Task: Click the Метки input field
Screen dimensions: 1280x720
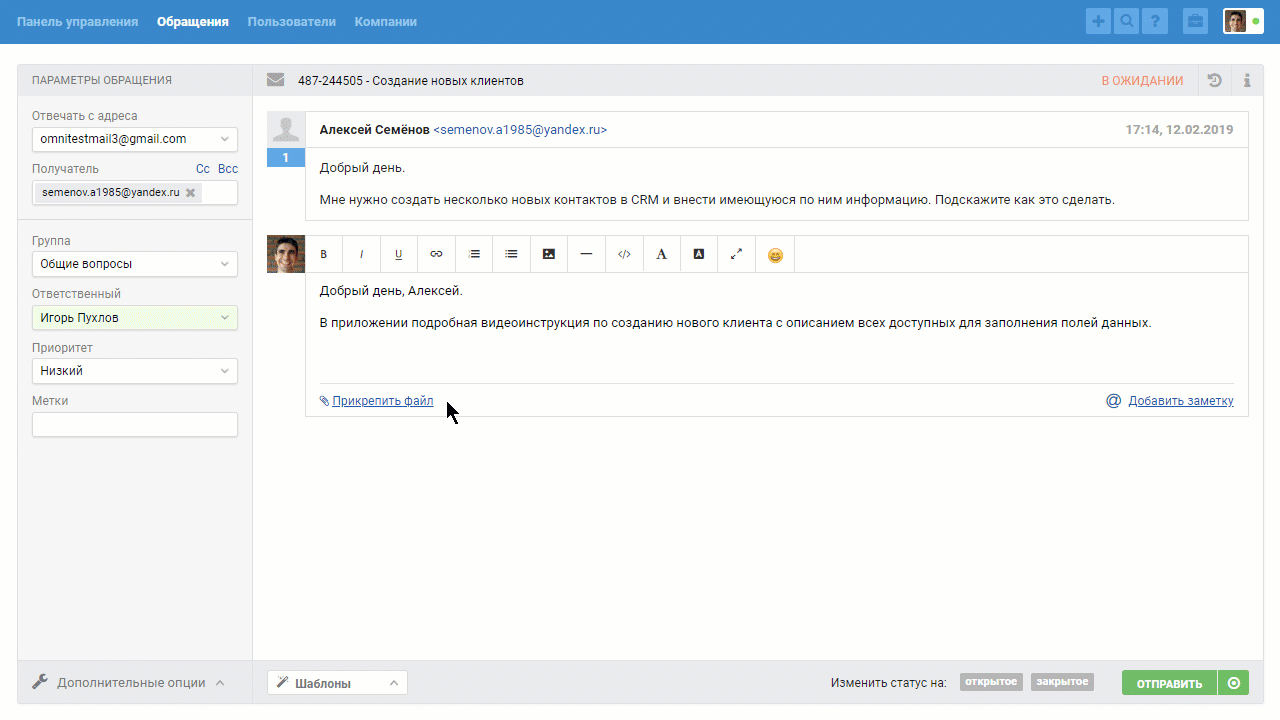Action: (x=135, y=424)
